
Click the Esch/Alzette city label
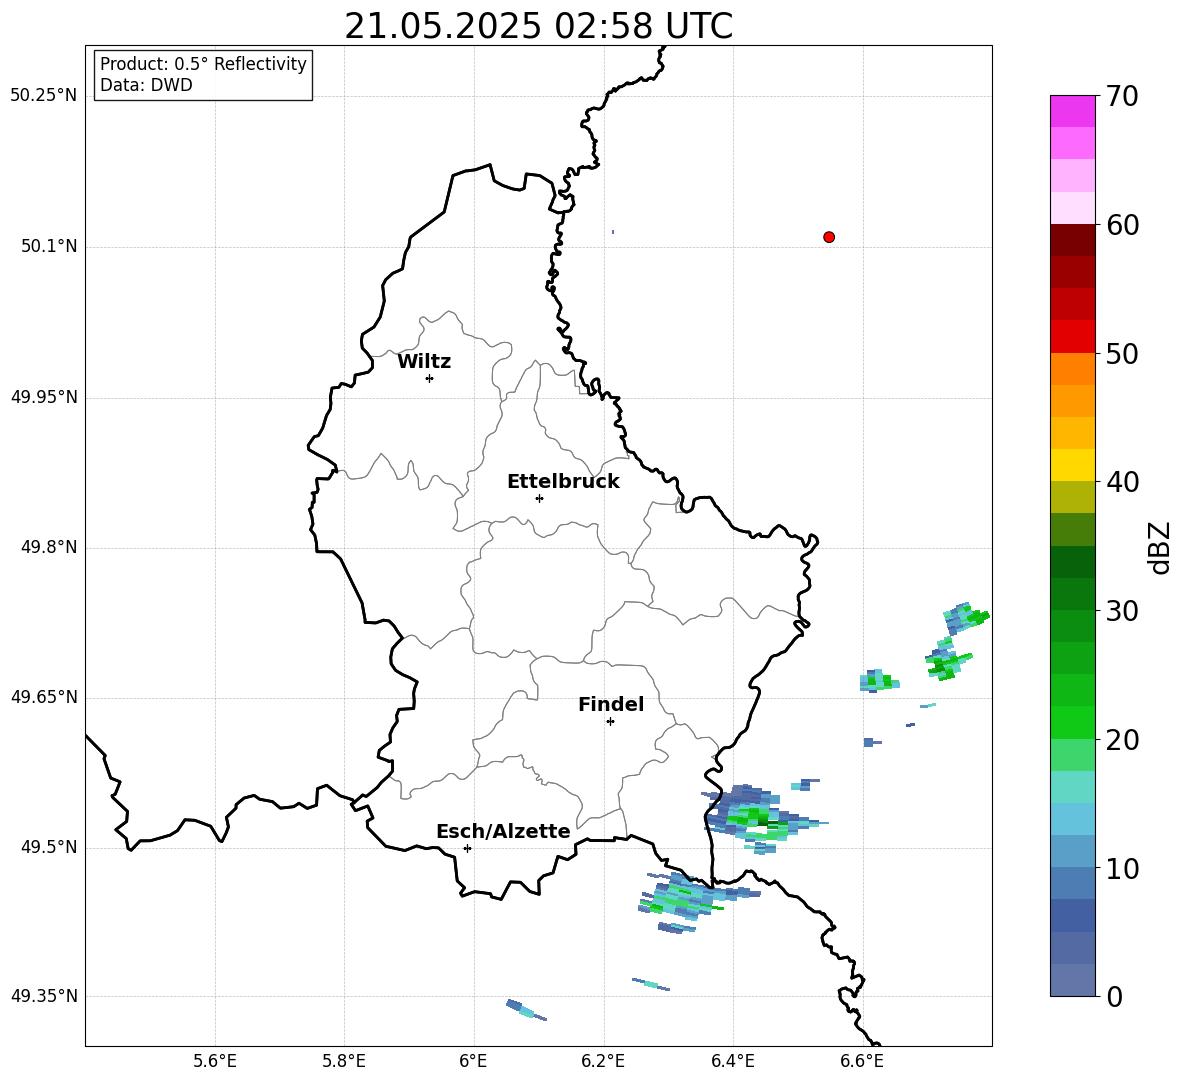503,832
